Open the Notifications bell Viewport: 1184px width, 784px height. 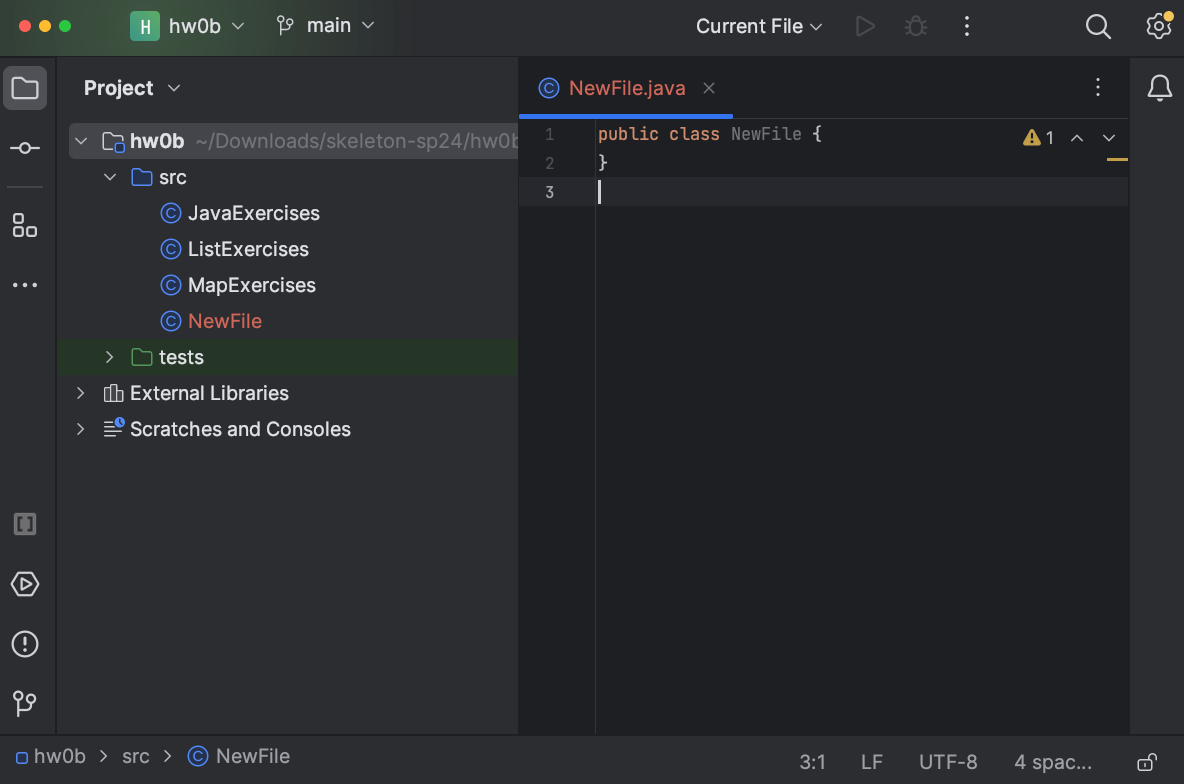(1158, 87)
